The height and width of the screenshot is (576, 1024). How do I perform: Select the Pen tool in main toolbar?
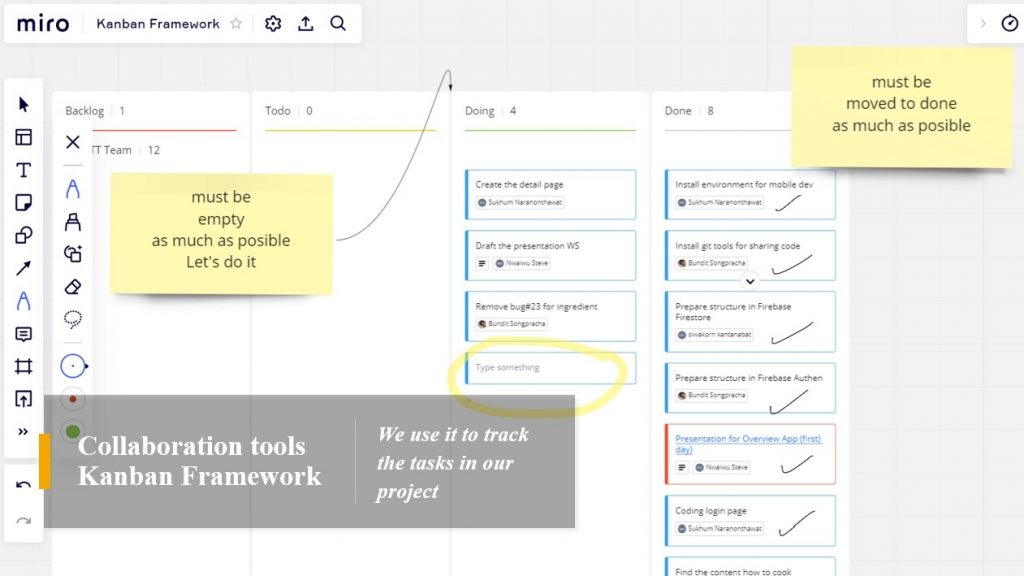pos(24,301)
